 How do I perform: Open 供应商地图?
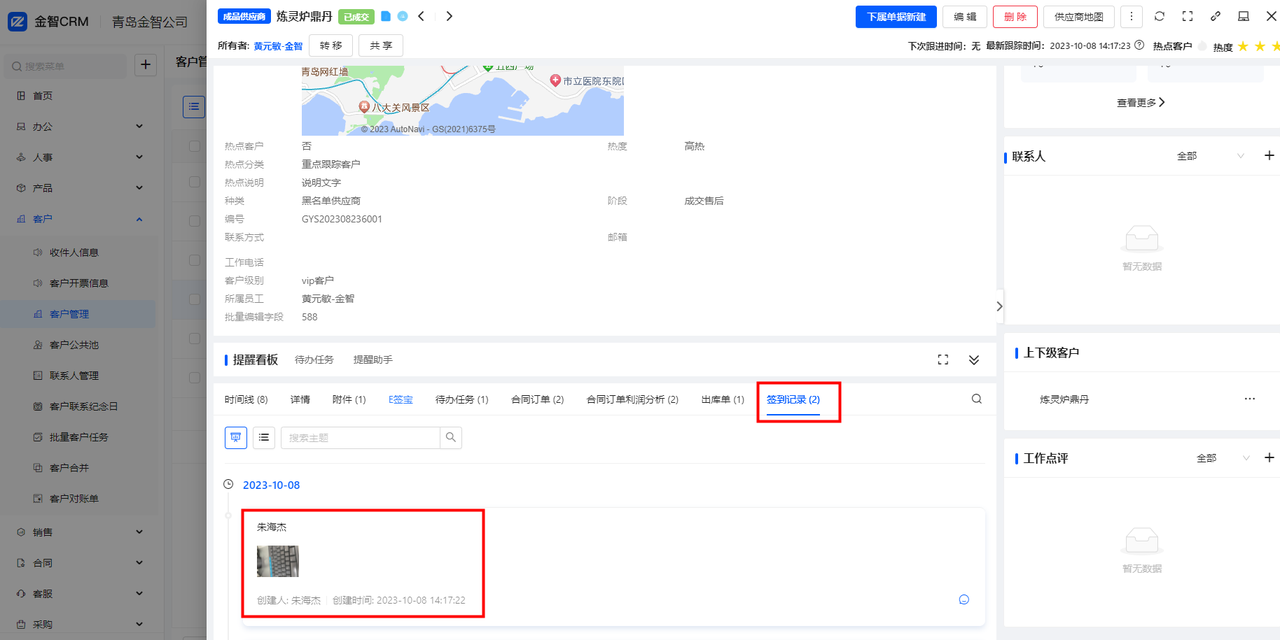1078,16
